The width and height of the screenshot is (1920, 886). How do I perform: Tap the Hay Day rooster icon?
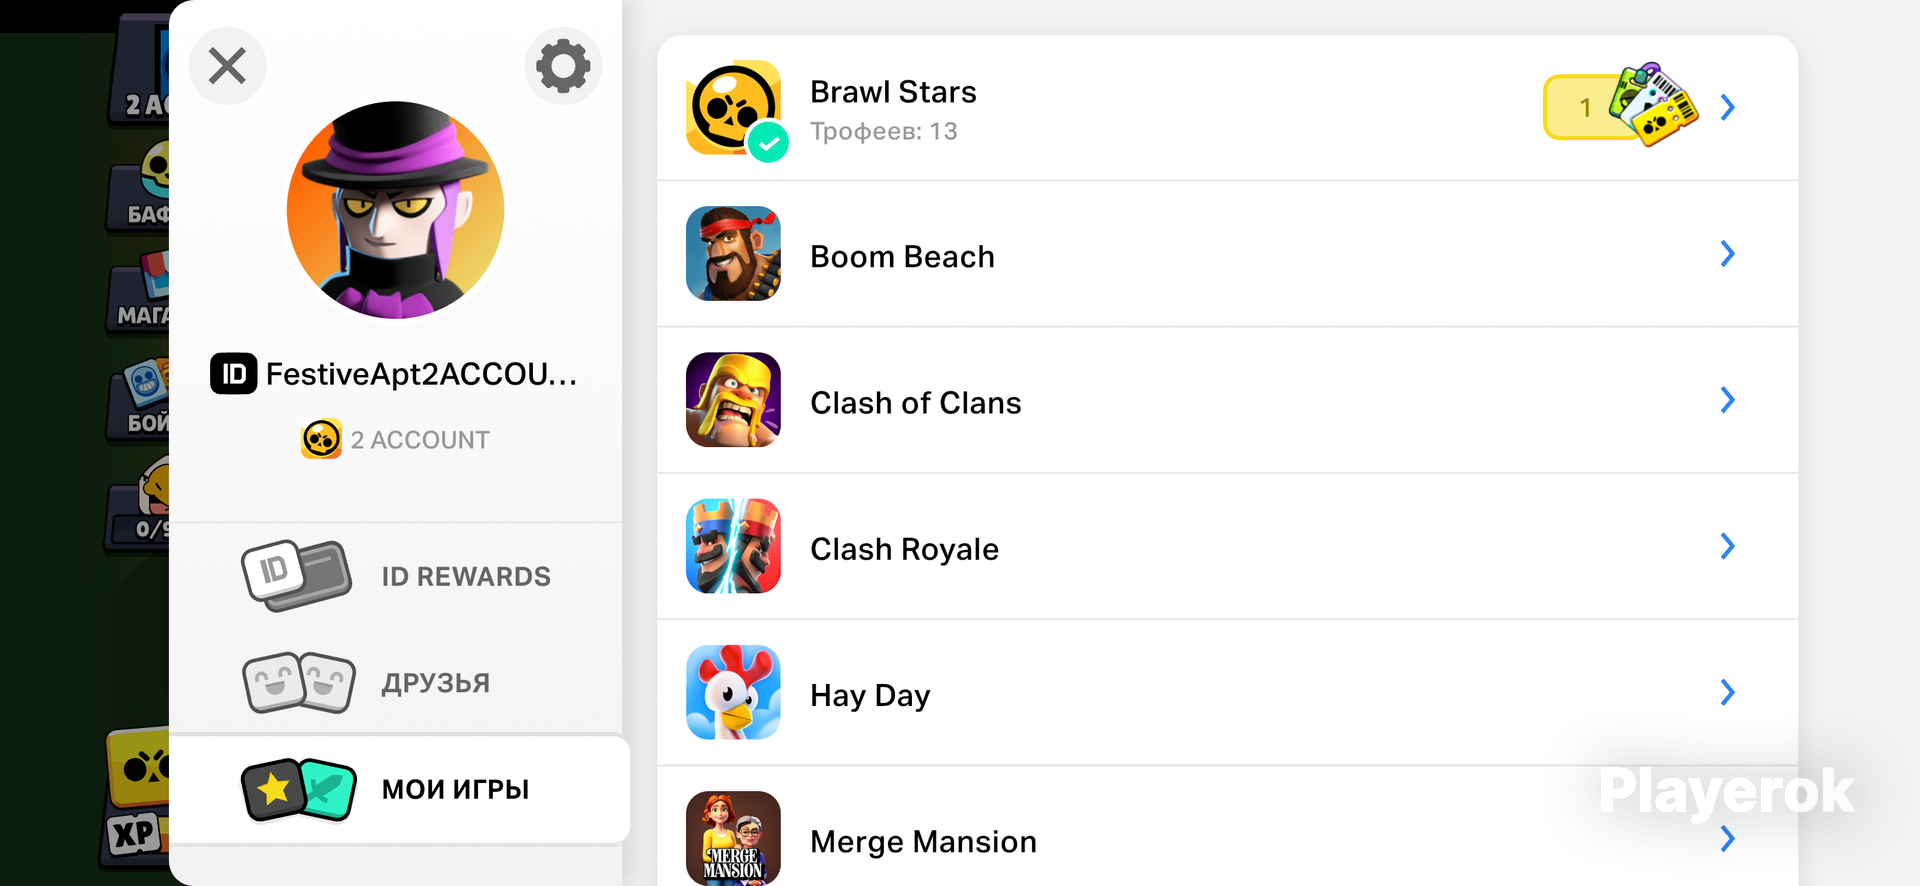coord(733,692)
